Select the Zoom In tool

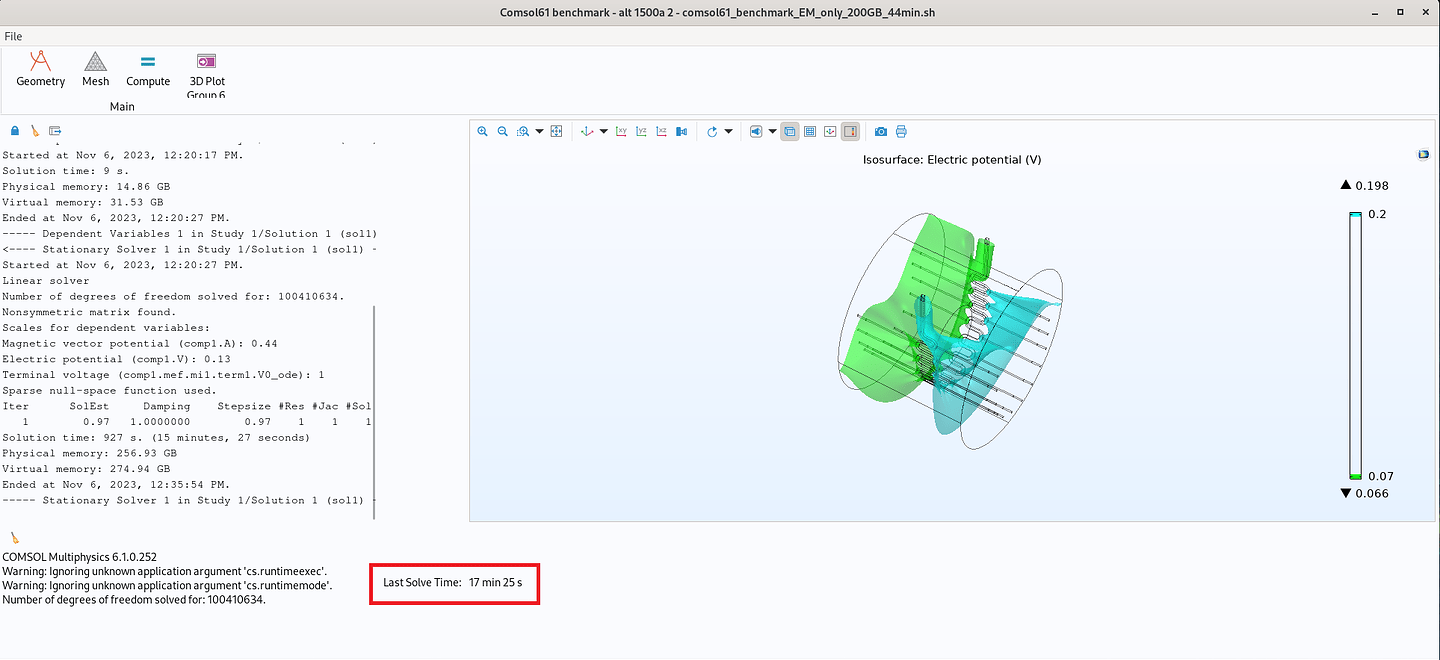pyautogui.click(x=482, y=131)
